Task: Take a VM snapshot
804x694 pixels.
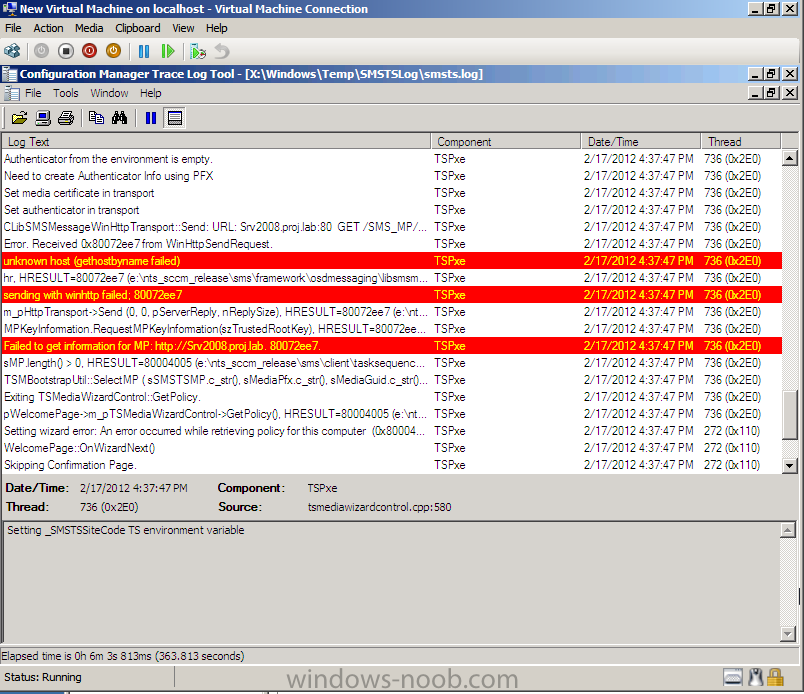Action: (x=197, y=51)
